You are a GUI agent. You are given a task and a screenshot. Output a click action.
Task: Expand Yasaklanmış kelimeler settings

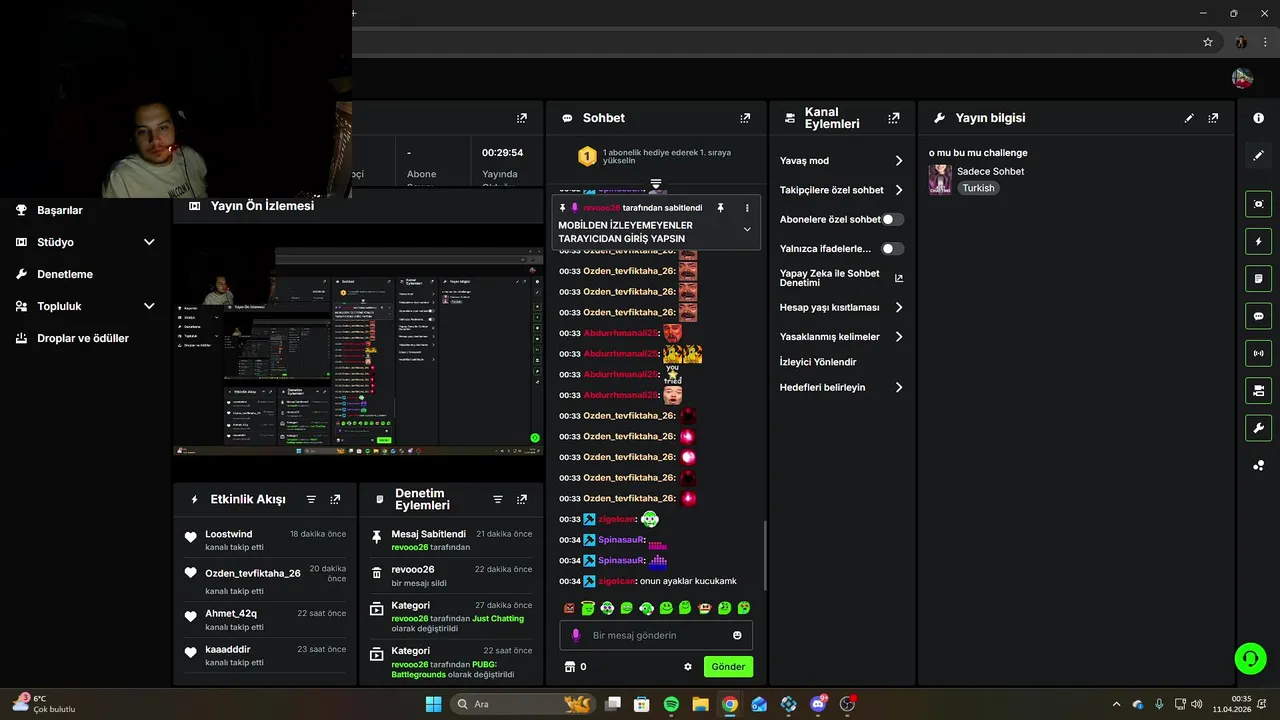(x=841, y=337)
